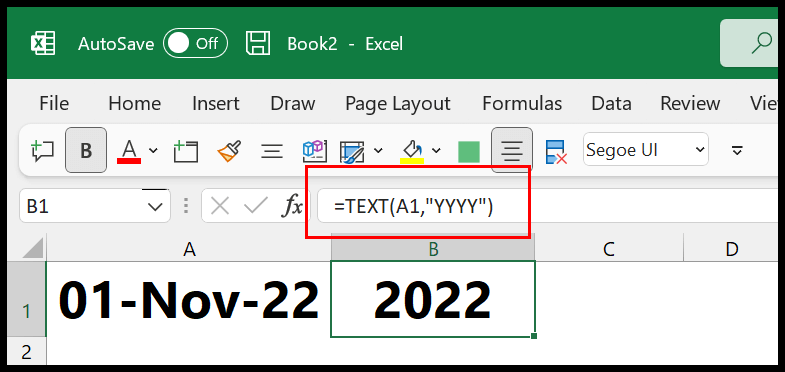
Task: Apply yellow fill color bucket
Action: pyautogui.click(x=412, y=151)
